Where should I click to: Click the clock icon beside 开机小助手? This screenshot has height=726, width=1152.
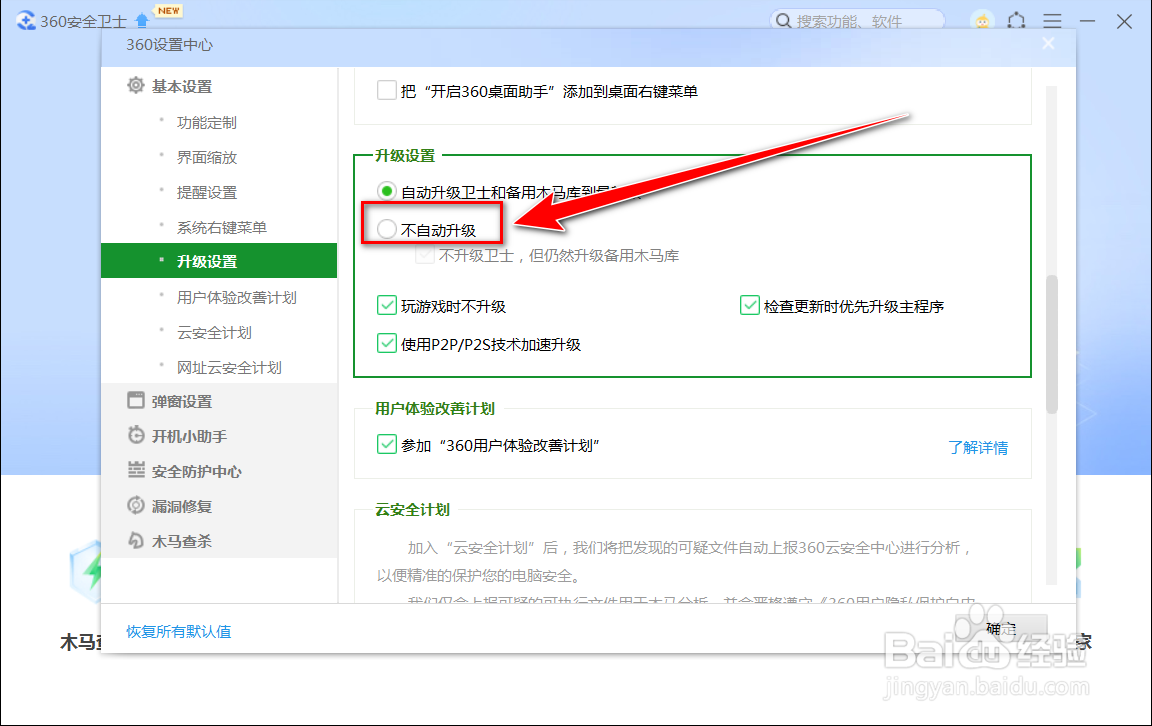[x=136, y=435]
